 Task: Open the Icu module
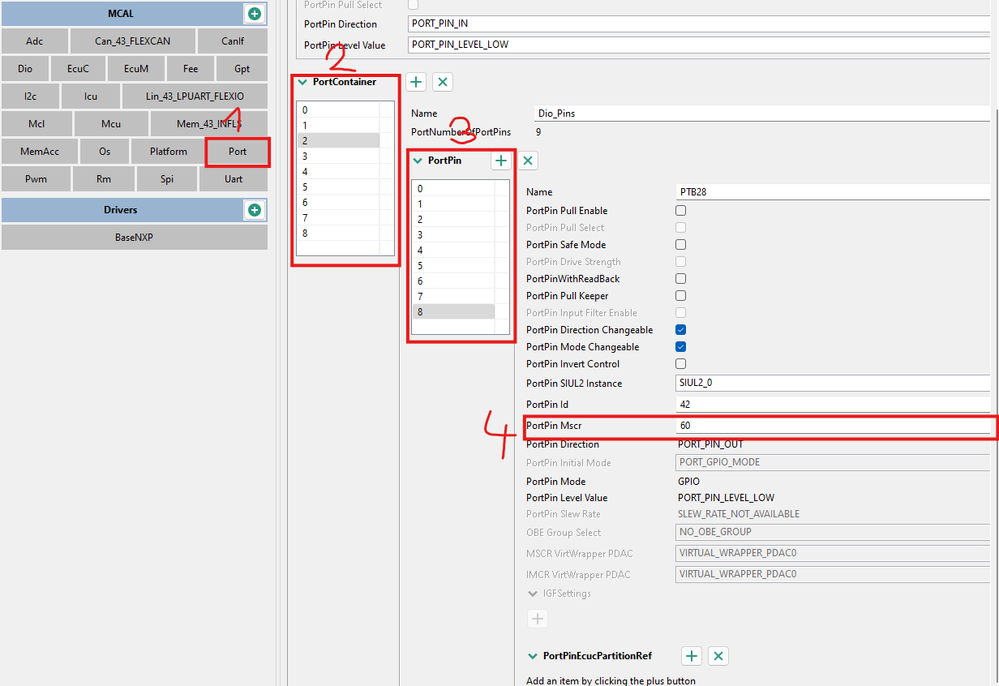click(90, 96)
